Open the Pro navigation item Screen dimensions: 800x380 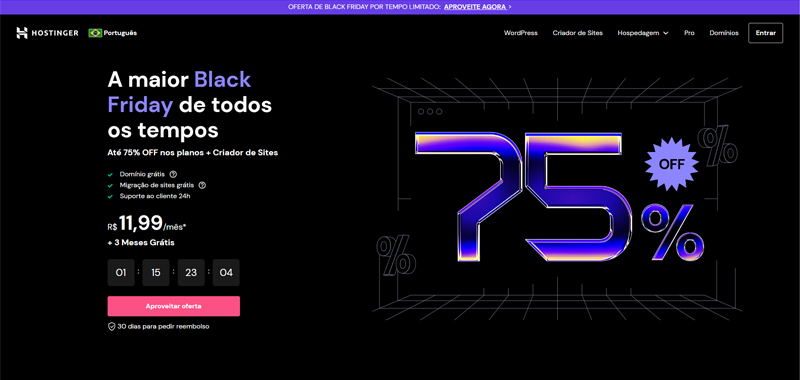click(689, 33)
